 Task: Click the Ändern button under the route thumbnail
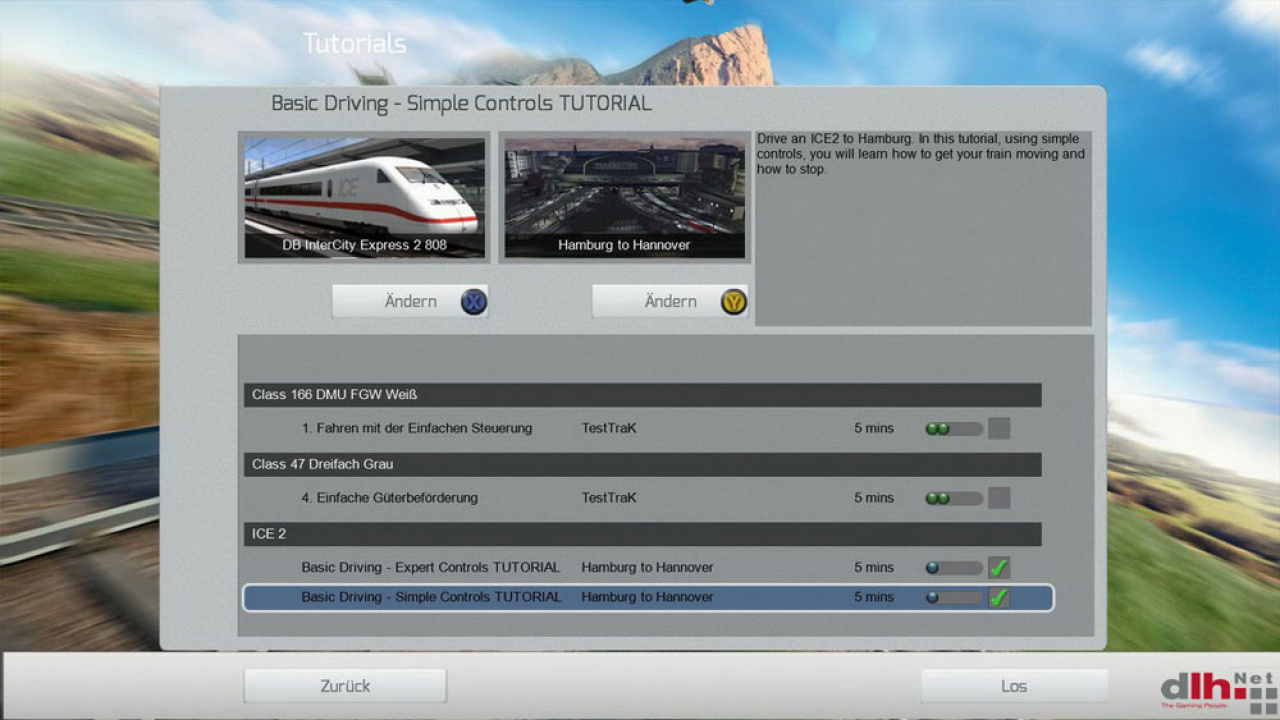click(x=670, y=301)
